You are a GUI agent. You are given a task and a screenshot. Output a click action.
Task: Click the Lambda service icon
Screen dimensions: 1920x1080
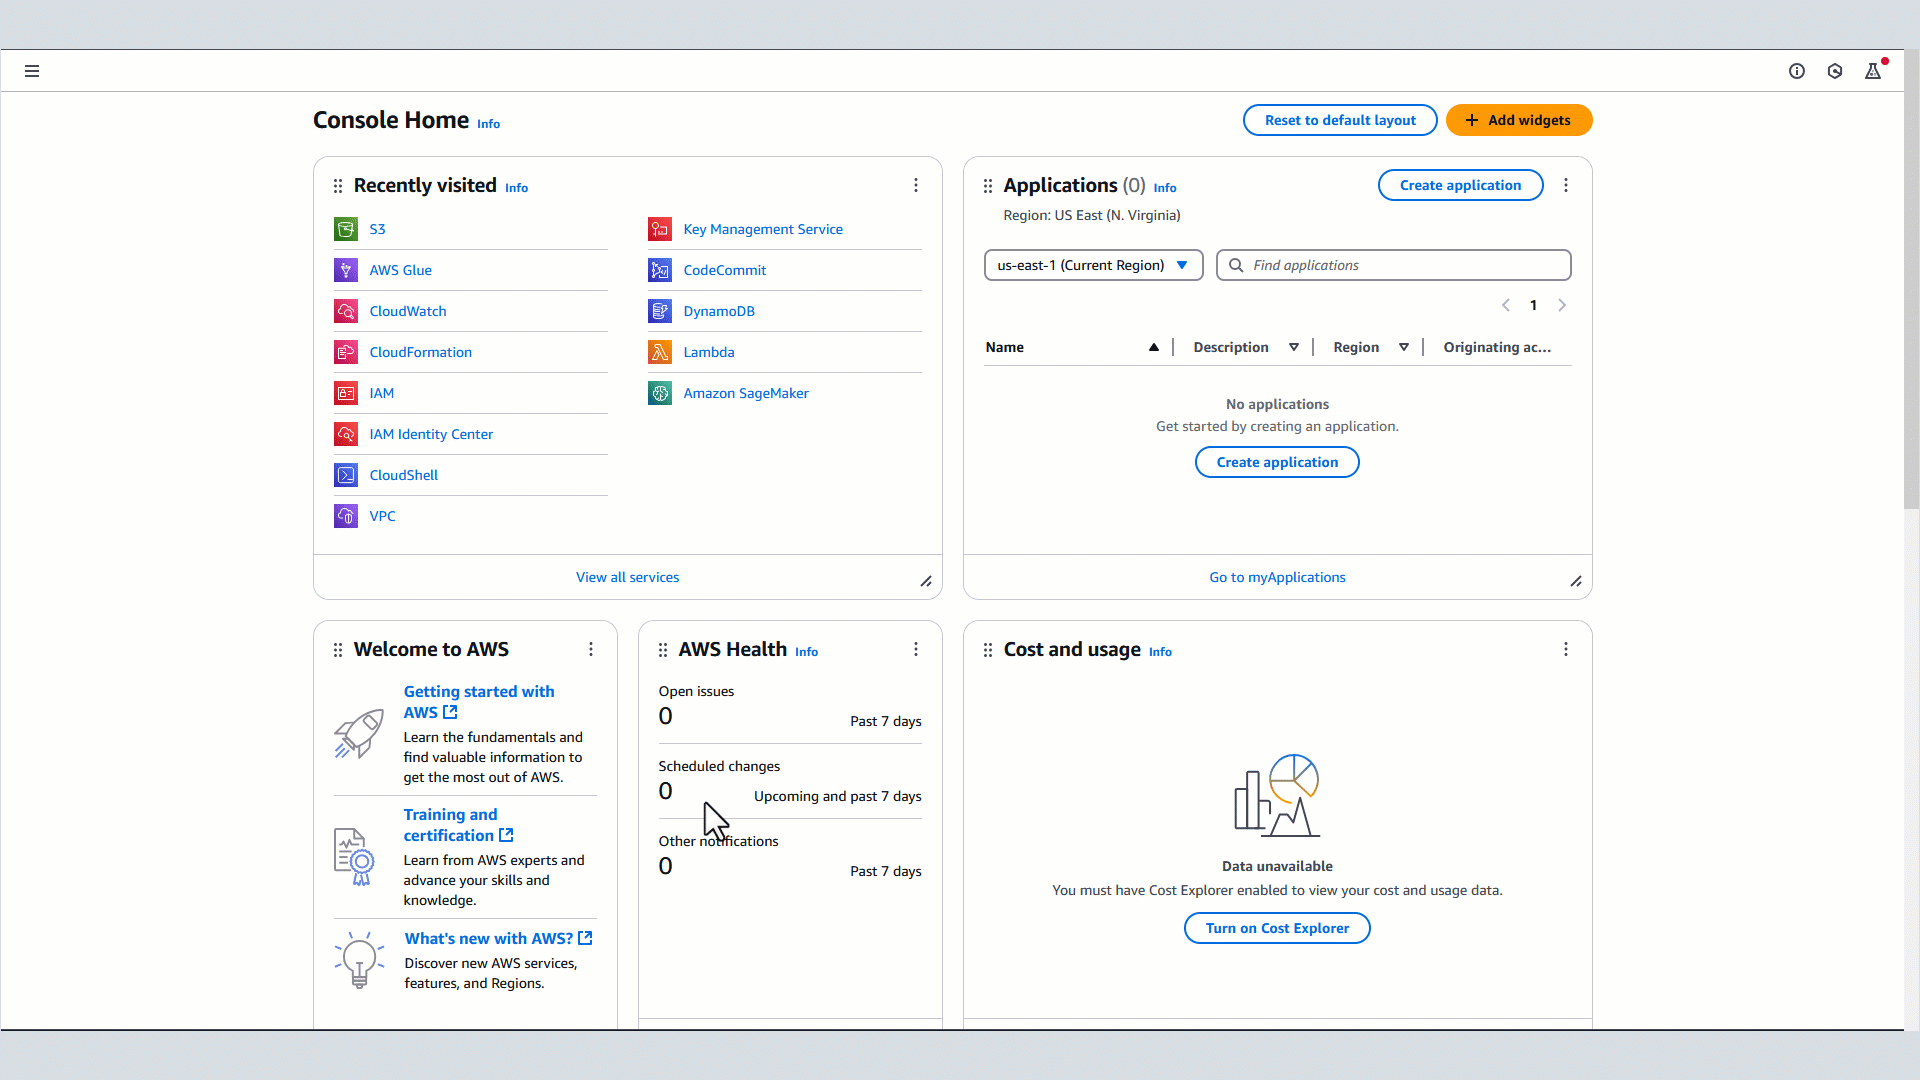coord(660,352)
